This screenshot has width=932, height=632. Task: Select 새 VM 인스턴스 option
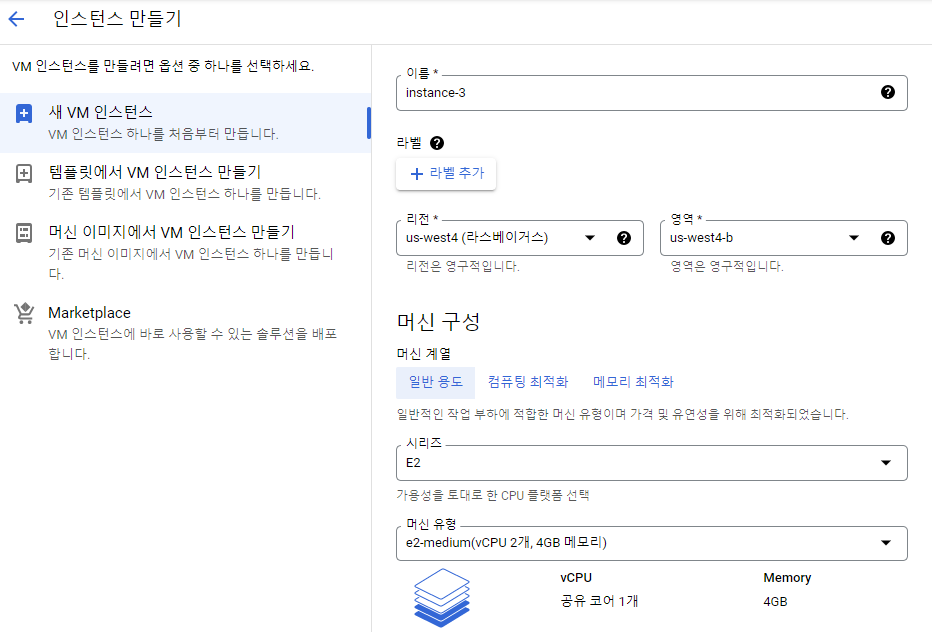(x=184, y=123)
